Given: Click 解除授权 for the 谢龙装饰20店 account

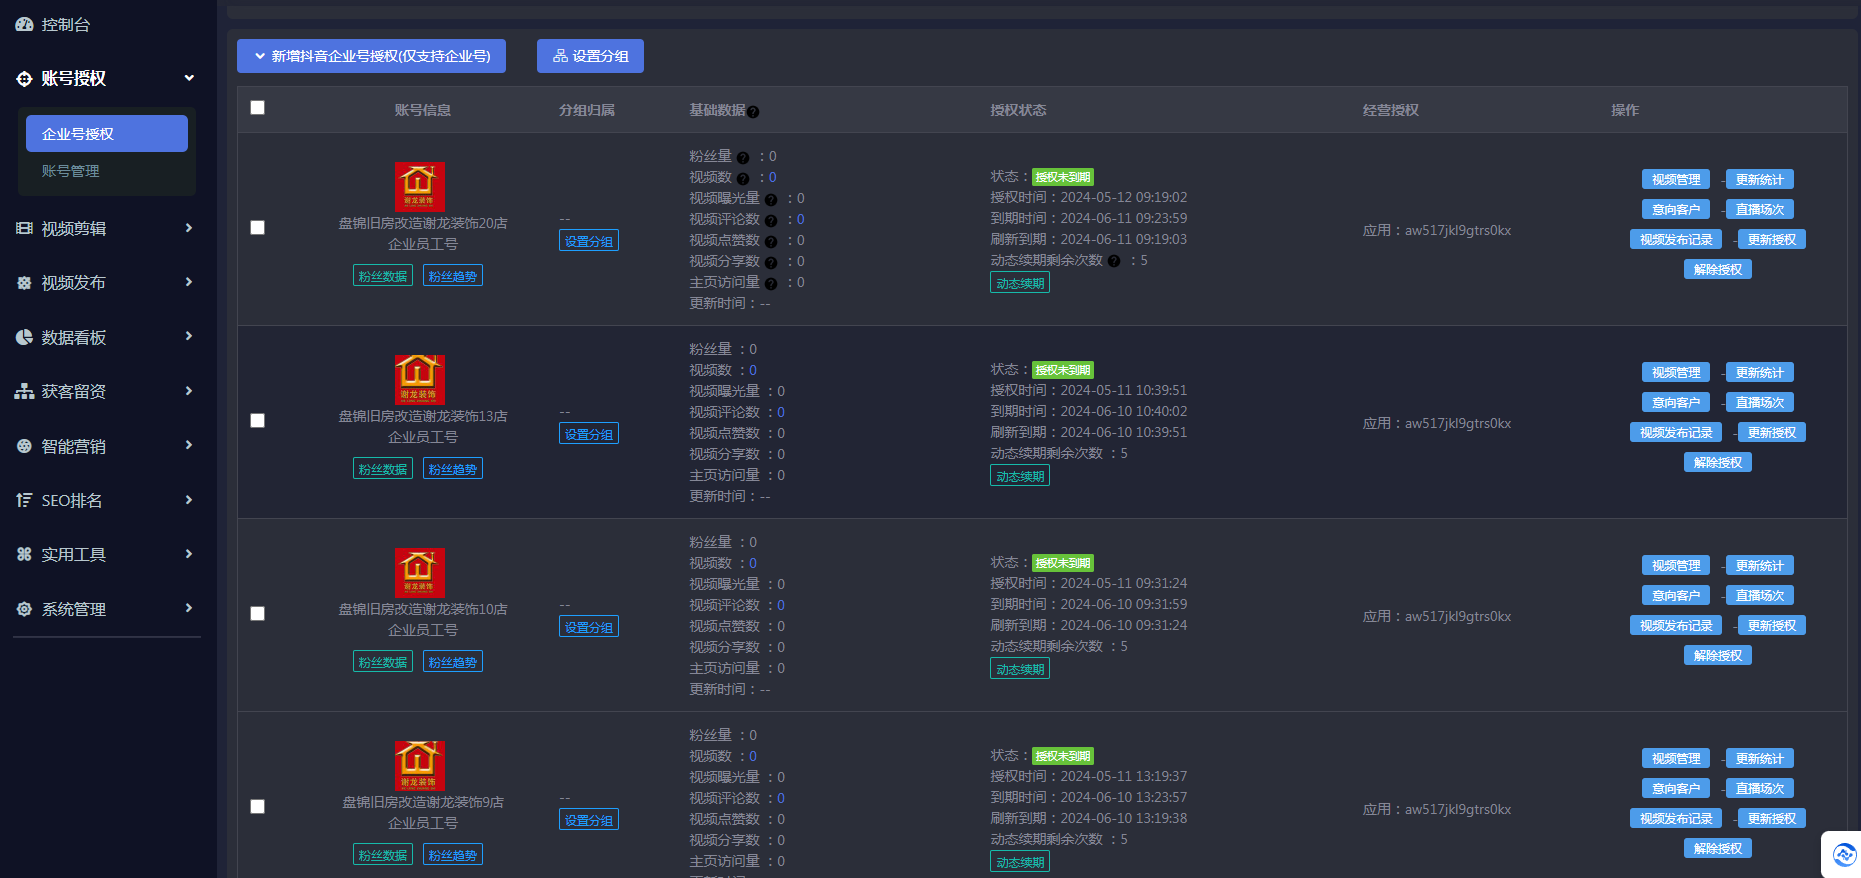Looking at the screenshot, I should [1717, 270].
